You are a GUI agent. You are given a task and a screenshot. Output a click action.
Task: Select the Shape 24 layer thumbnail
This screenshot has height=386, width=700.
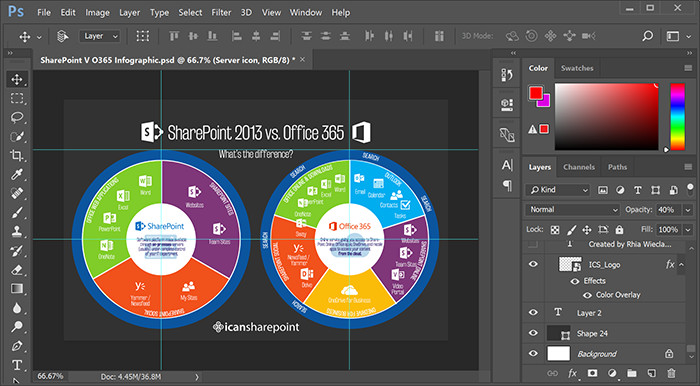pos(558,333)
